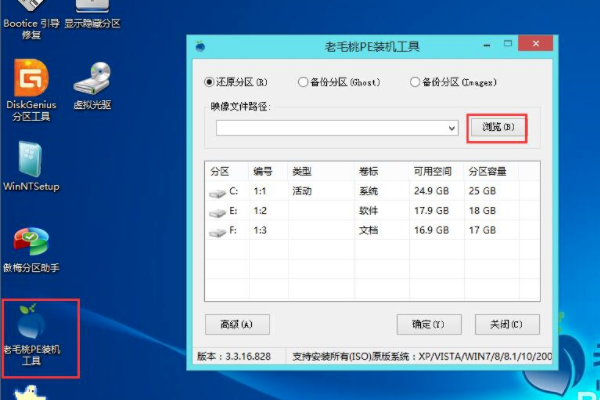Viewport: 600px width, 400px height.
Task: Click the 18 GB capacity cell
Action: click(x=482, y=211)
